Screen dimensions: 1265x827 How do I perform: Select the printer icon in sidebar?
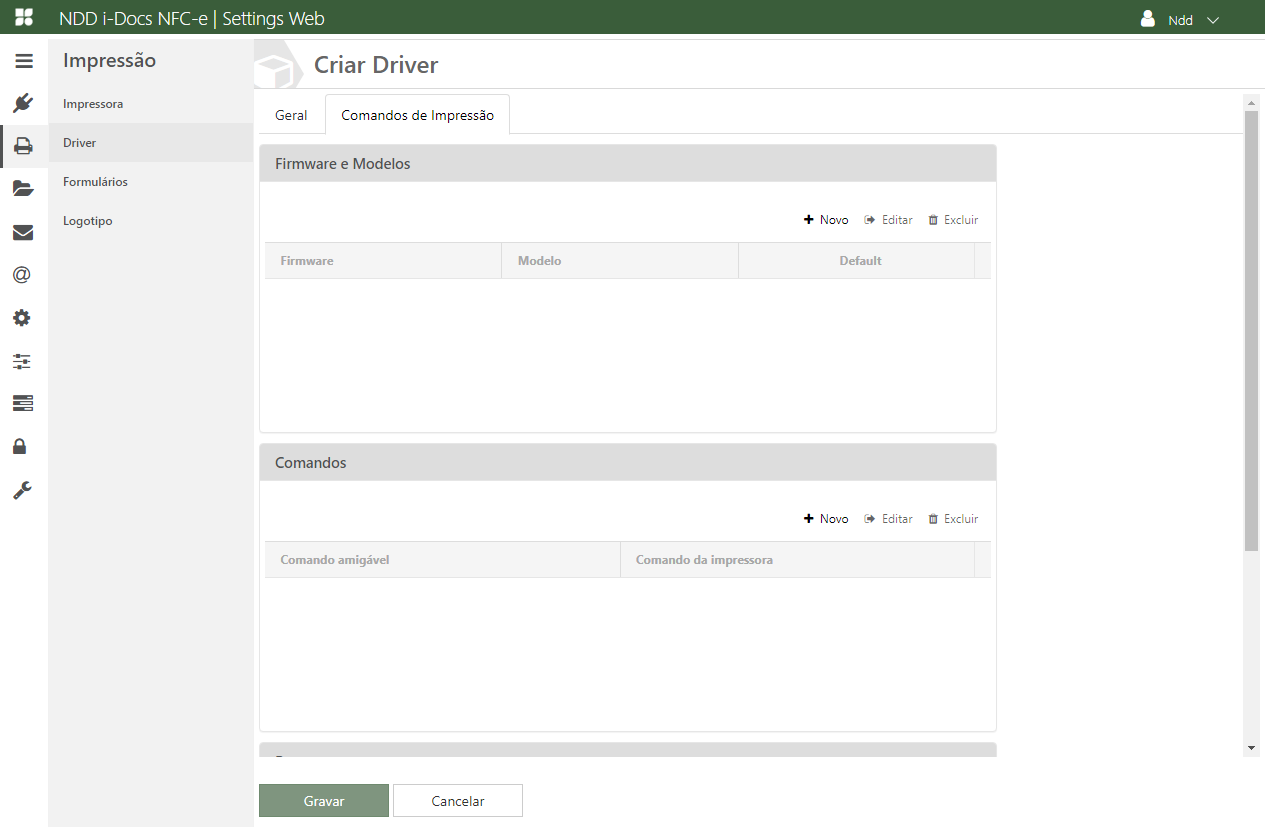point(23,146)
